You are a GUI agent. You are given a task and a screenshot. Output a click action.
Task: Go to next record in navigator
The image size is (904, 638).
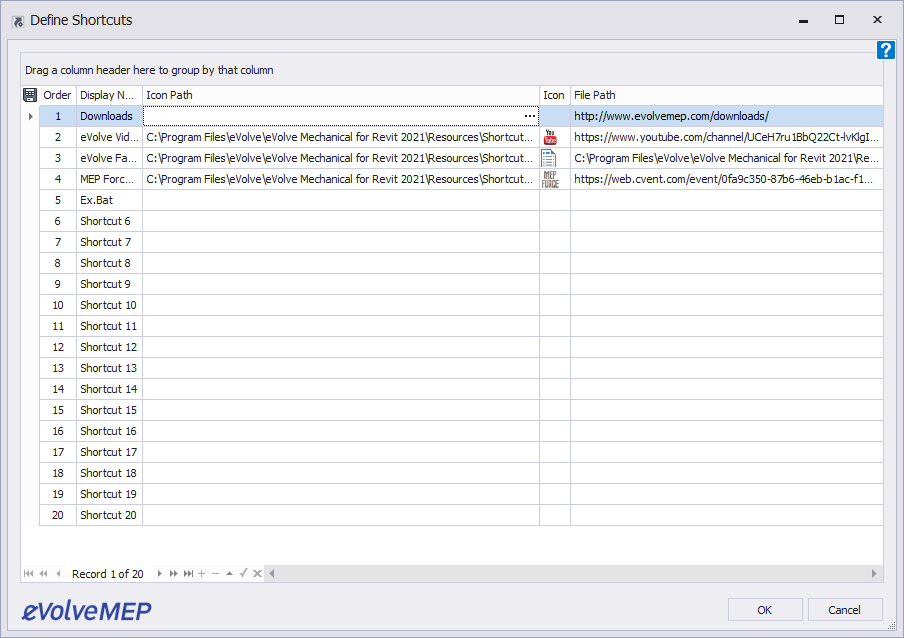coord(159,573)
